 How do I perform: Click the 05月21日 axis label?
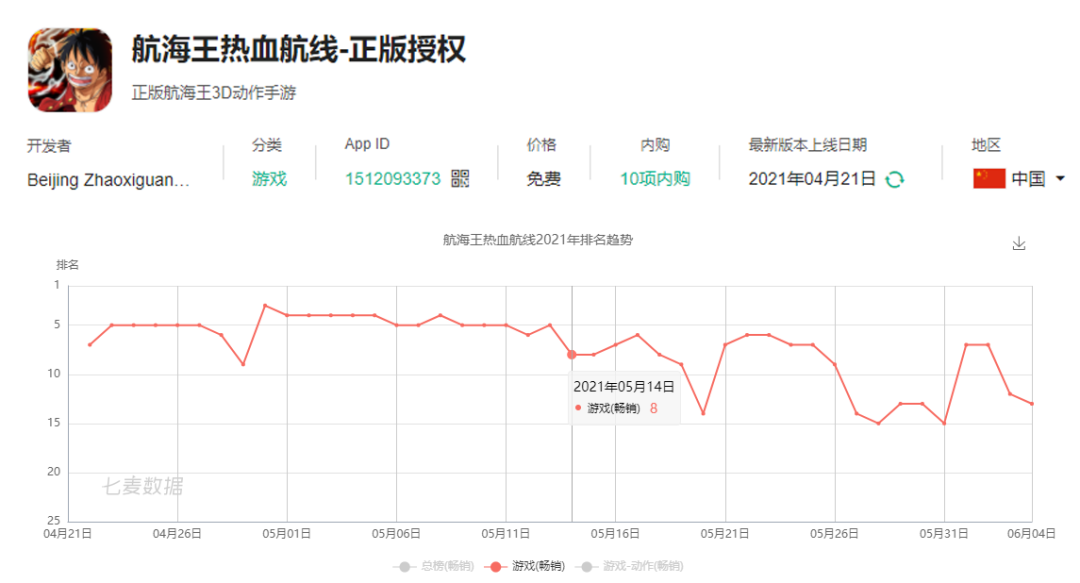pos(725,534)
